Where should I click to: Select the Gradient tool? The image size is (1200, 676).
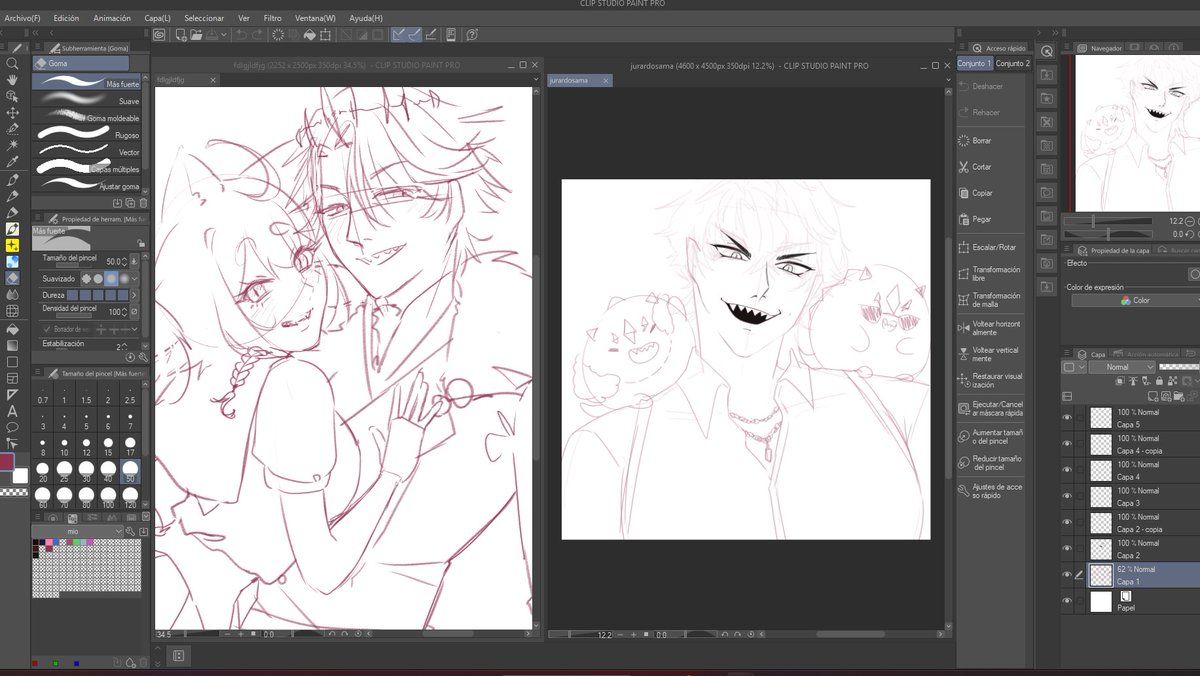[12, 345]
